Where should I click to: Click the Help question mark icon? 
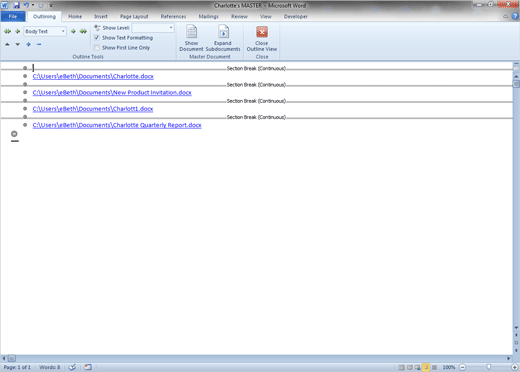click(515, 16)
